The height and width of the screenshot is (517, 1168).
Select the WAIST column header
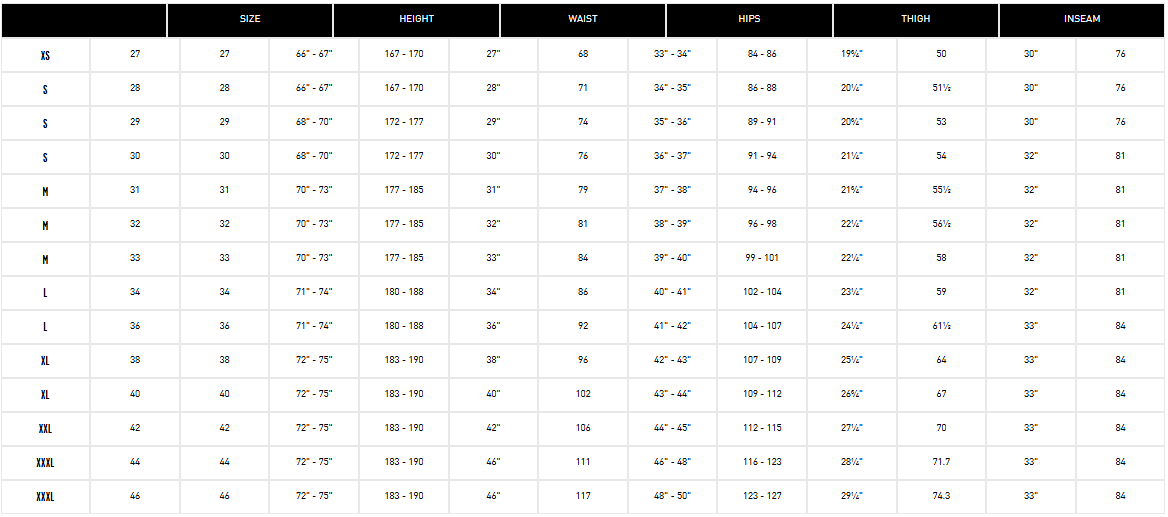point(583,19)
